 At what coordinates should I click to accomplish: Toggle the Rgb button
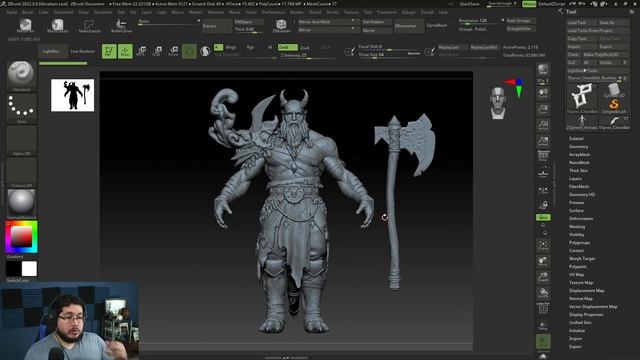pyautogui.click(x=250, y=47)
